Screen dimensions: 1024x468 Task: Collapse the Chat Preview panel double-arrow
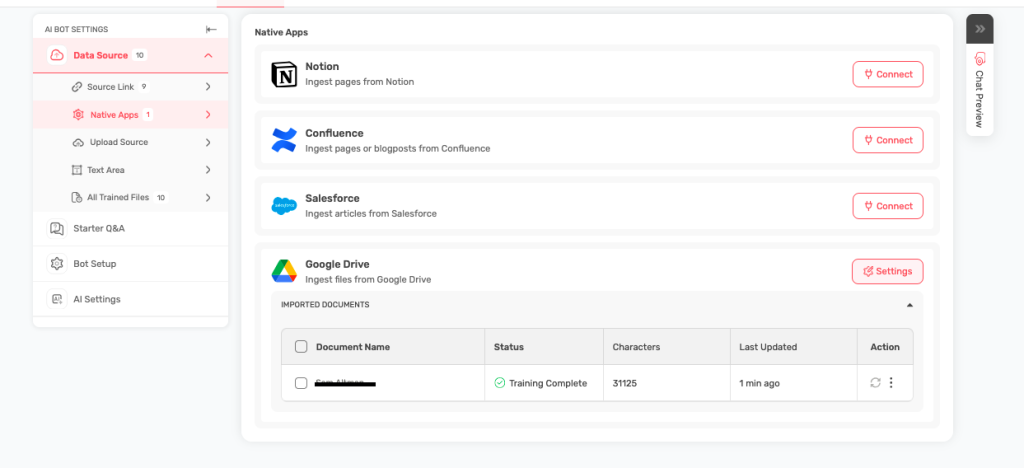[980, 29]
